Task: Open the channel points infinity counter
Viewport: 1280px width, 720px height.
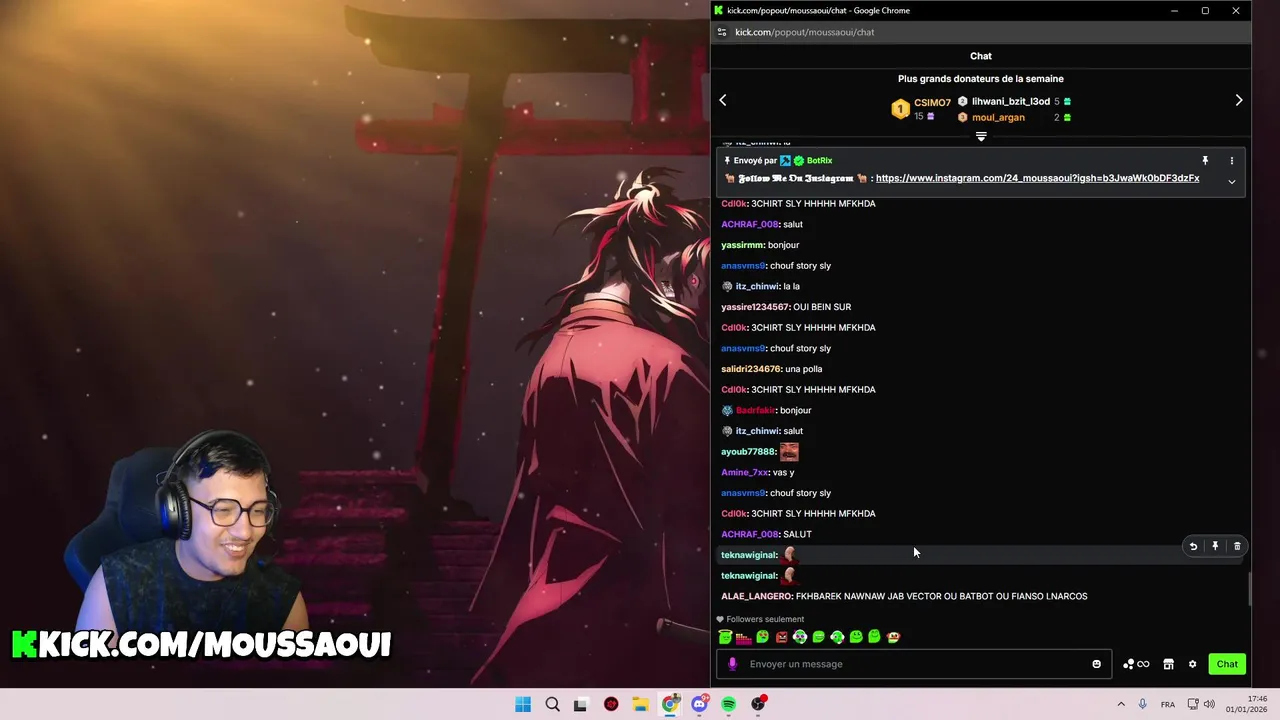Action: (1136, 664)
